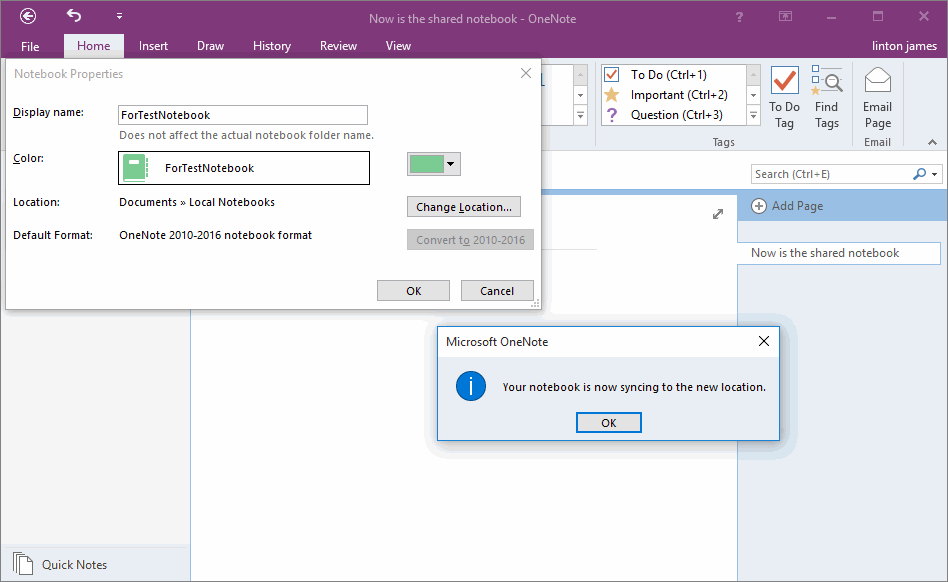Image resolution: width=948 pixels, height=582 pixels.
Task: Select the To Do Tag button
Action: click(784, 95)
